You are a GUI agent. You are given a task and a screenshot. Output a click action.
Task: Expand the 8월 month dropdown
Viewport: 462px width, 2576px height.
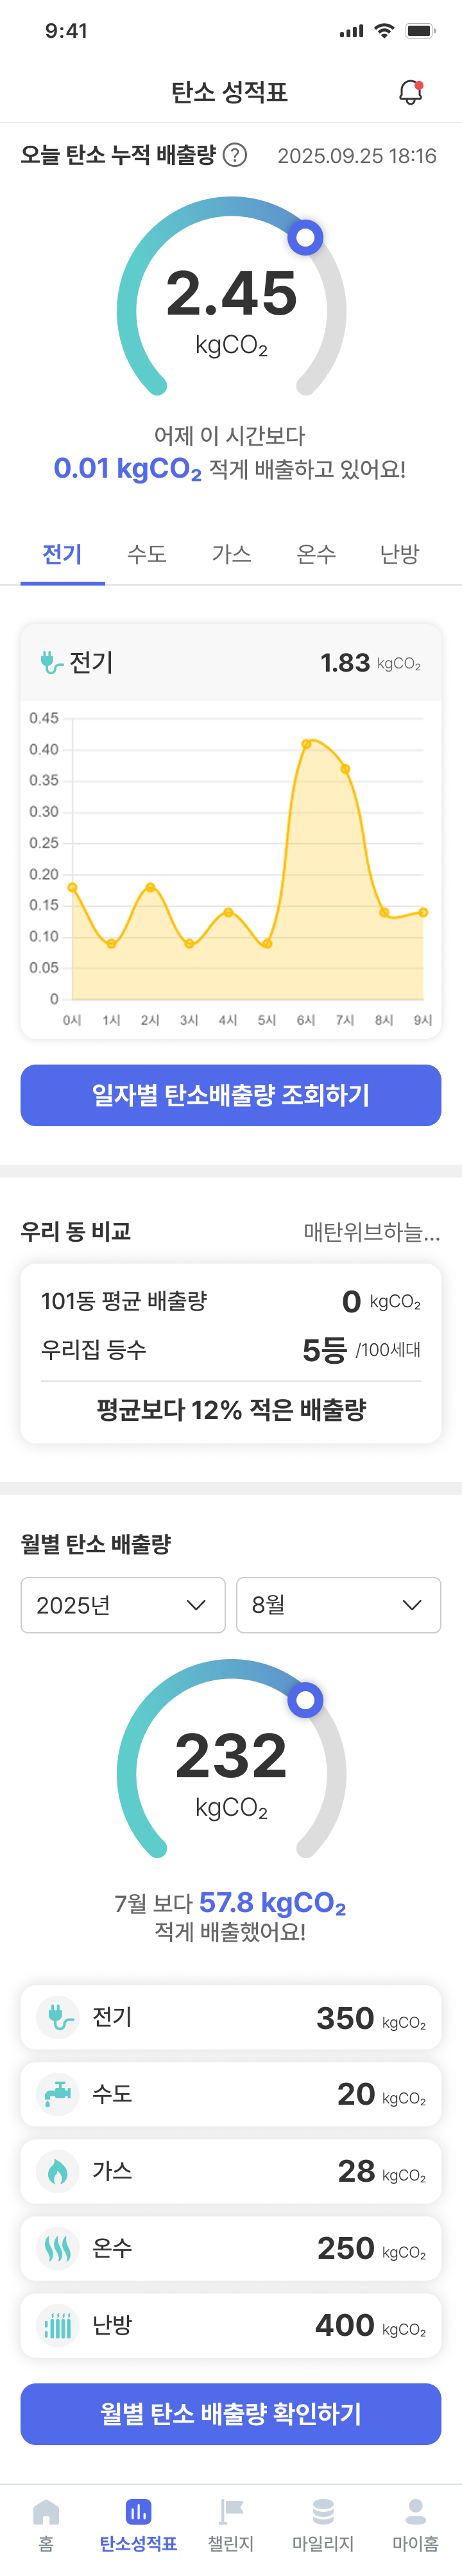338,1605
